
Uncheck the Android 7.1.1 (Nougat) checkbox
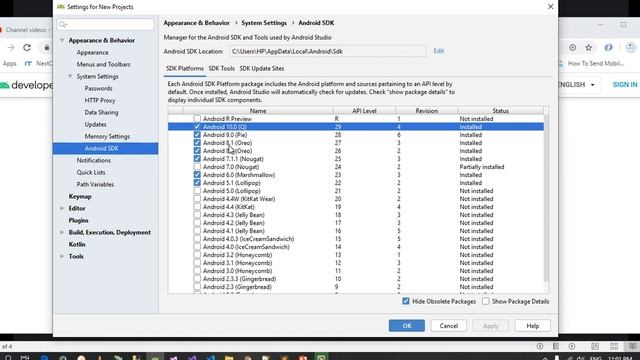197,159
